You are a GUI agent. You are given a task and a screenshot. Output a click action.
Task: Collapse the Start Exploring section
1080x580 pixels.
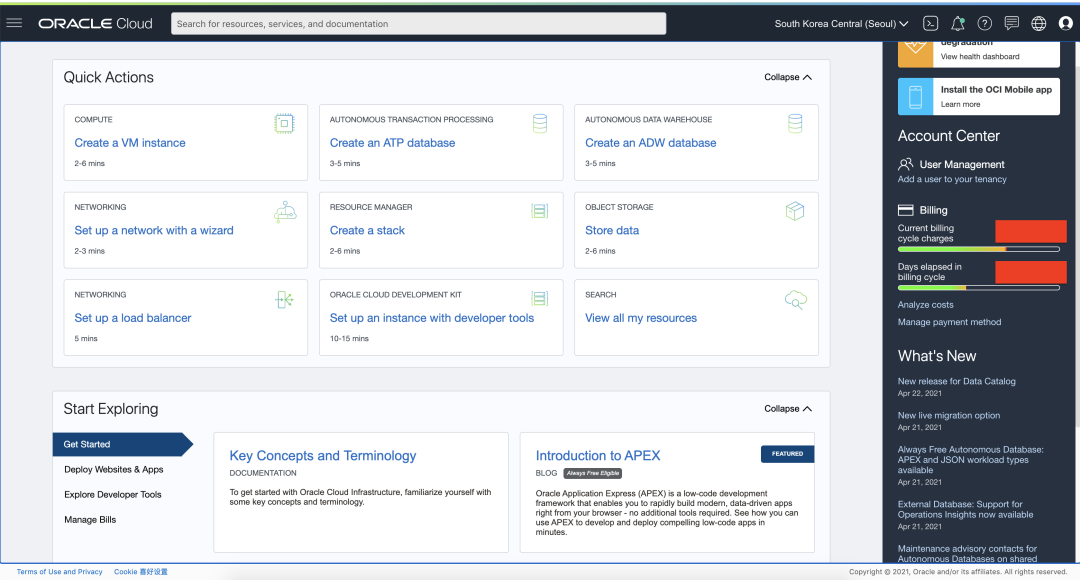tap(788, 409)
